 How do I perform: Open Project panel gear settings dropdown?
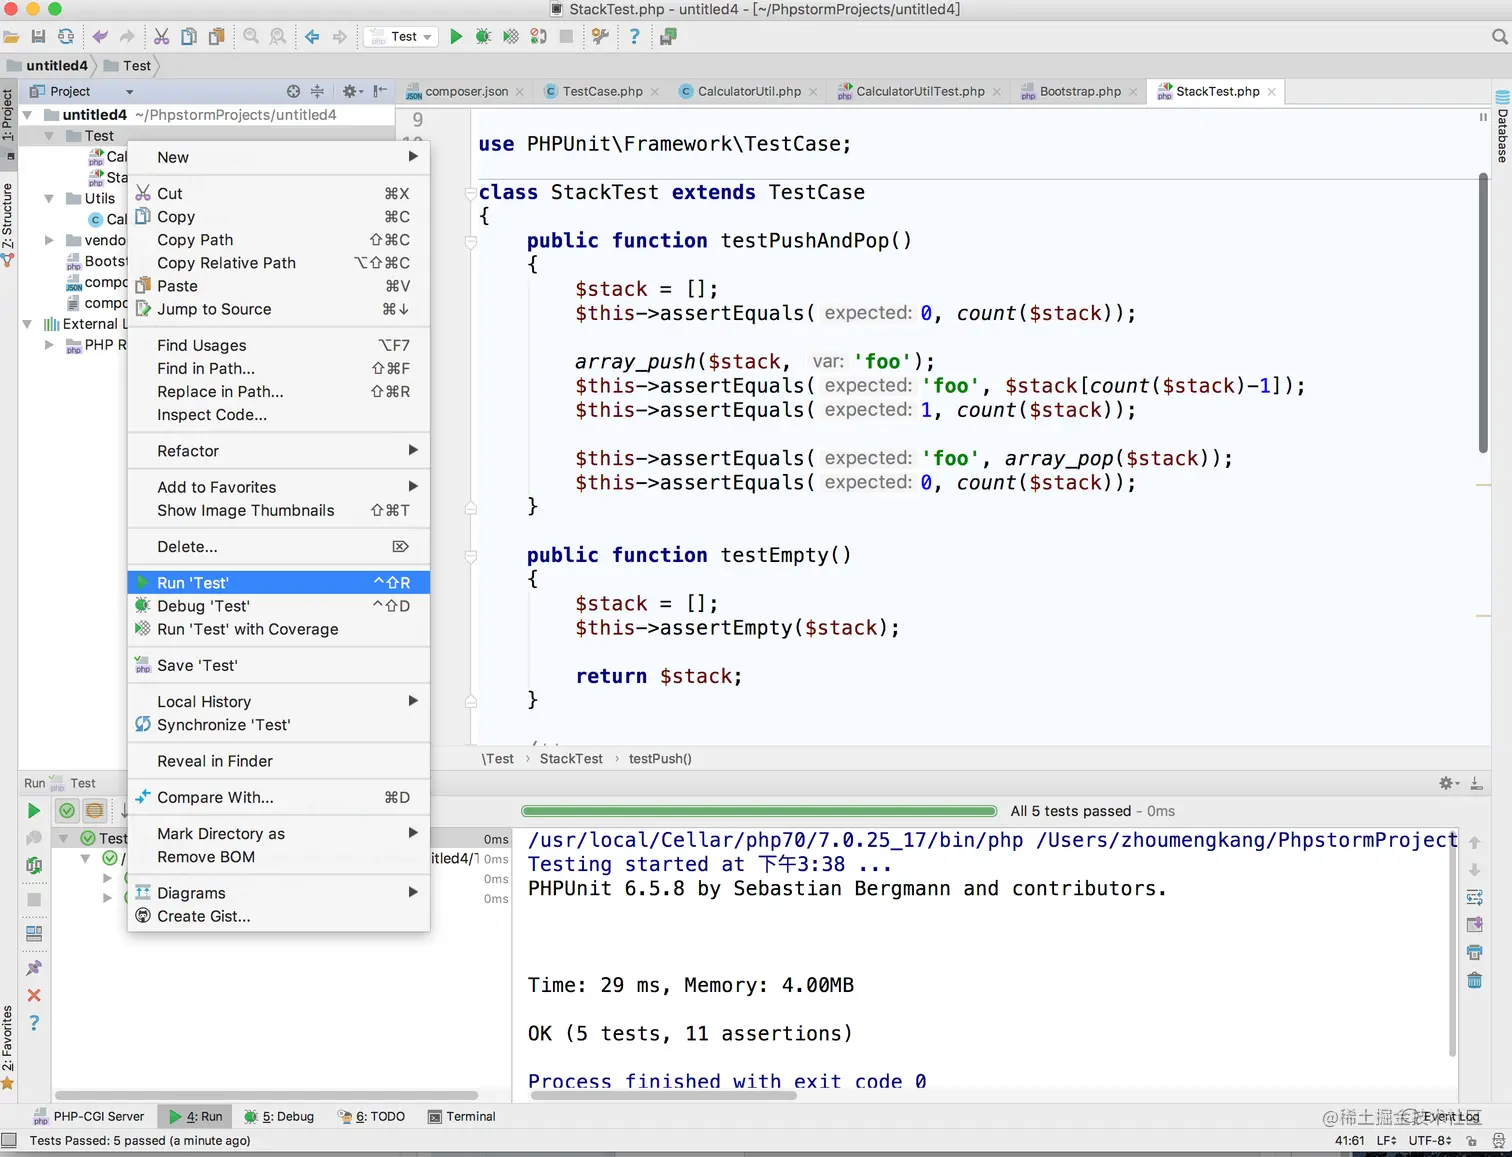pyautogui.click(x=352, y=91)
